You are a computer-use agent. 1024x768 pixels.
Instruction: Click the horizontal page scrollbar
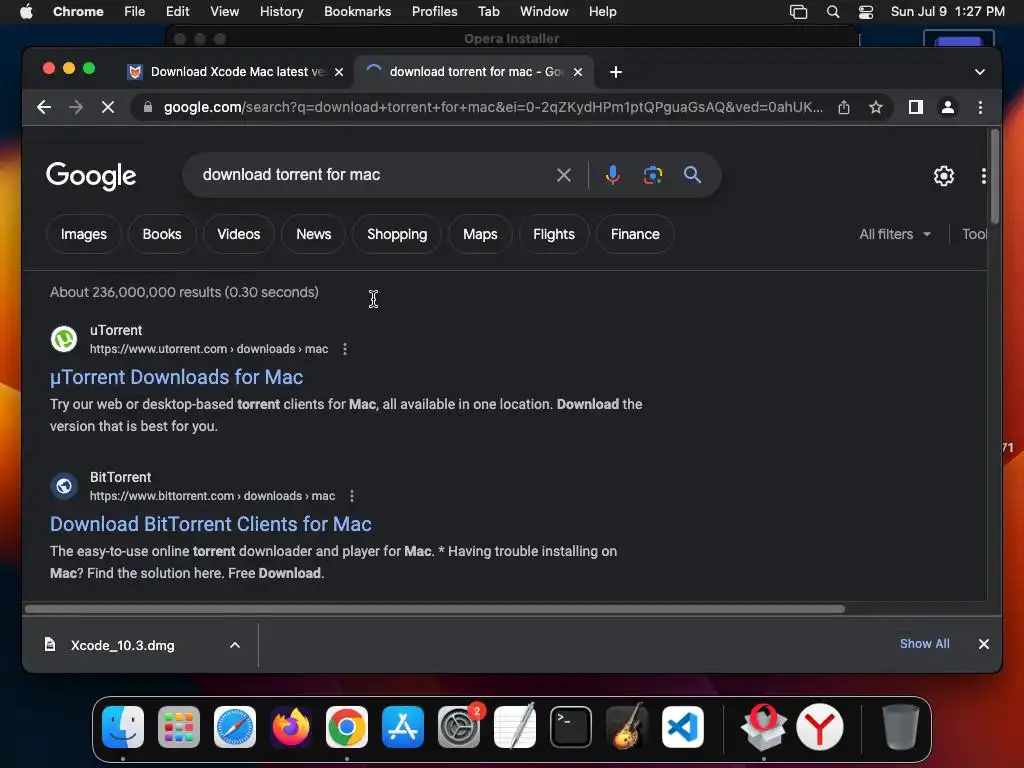click(x=434, y=609)
